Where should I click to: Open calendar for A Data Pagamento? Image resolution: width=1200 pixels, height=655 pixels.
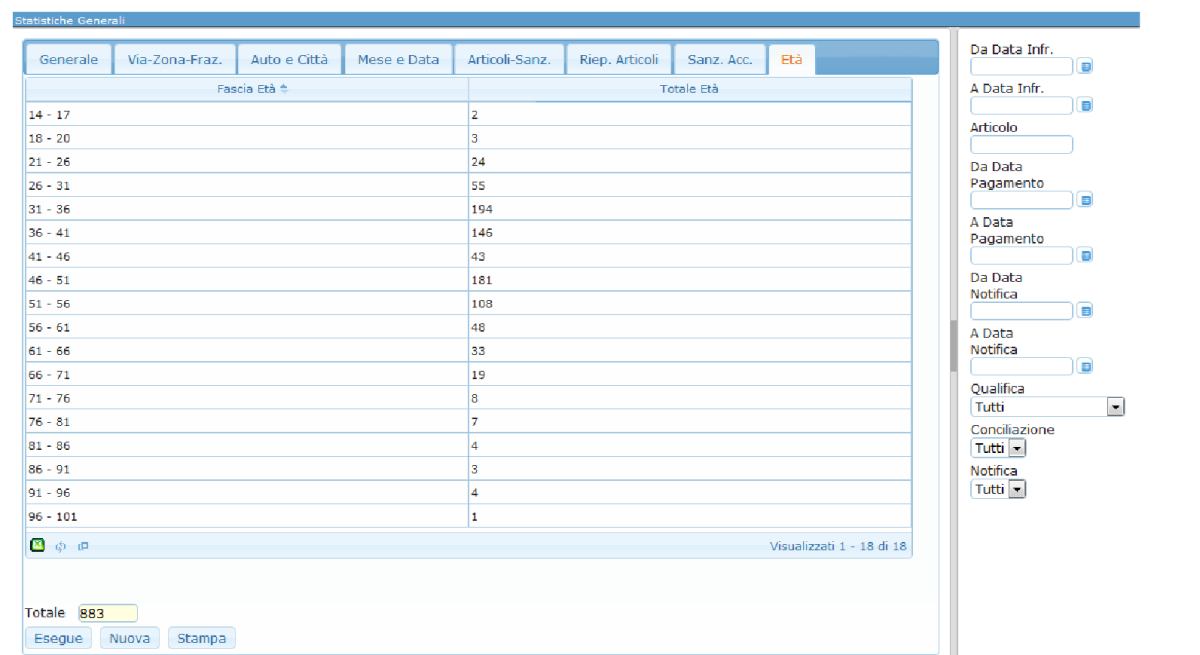click(1085, 255)
